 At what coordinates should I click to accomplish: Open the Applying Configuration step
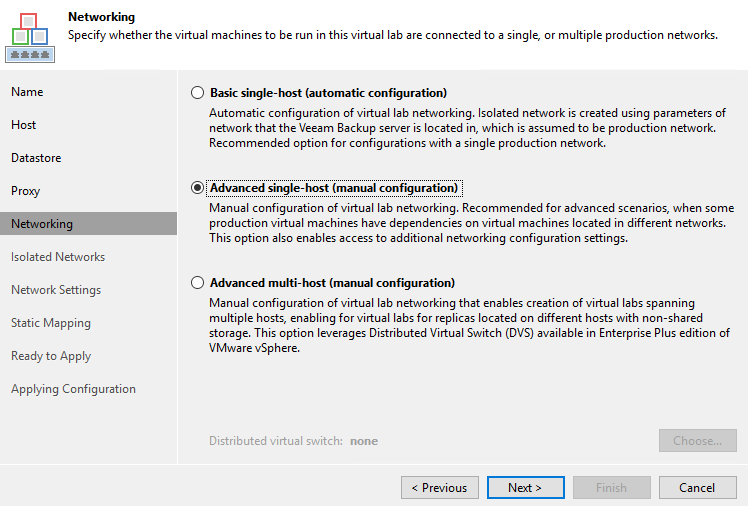[x=73, y=389]
